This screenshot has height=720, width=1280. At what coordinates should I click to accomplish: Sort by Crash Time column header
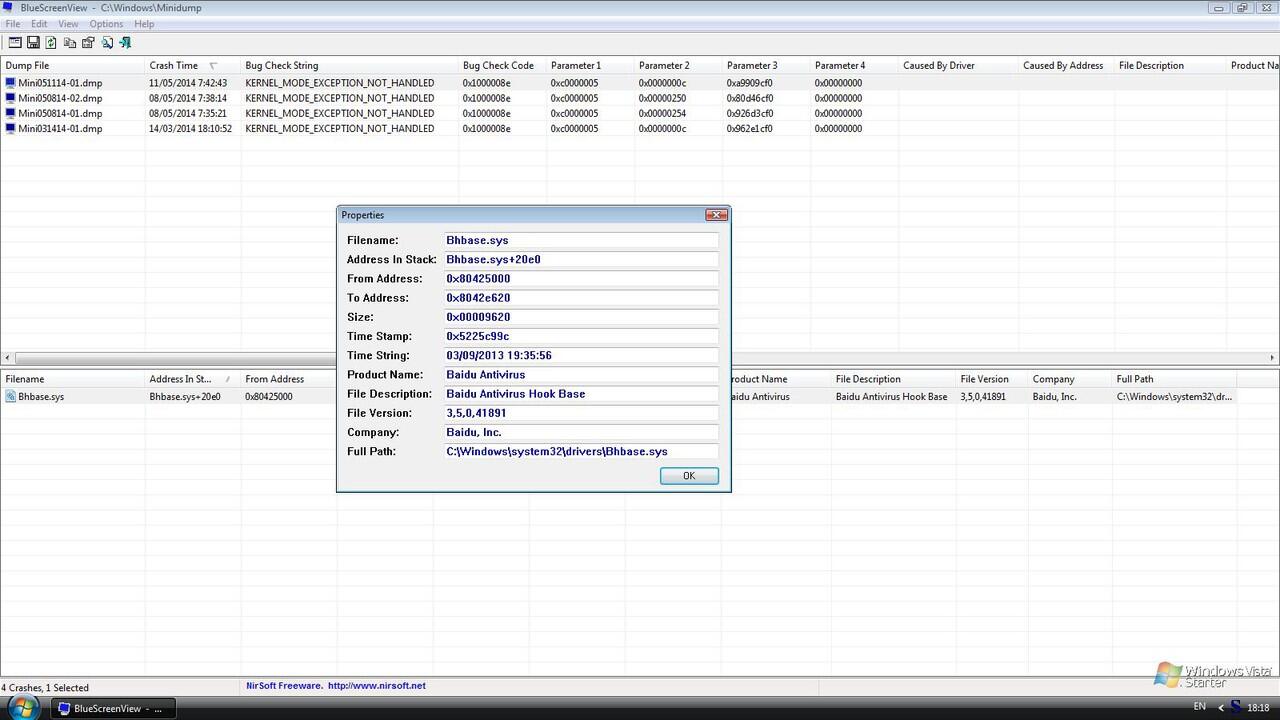[x=192, y=66]
